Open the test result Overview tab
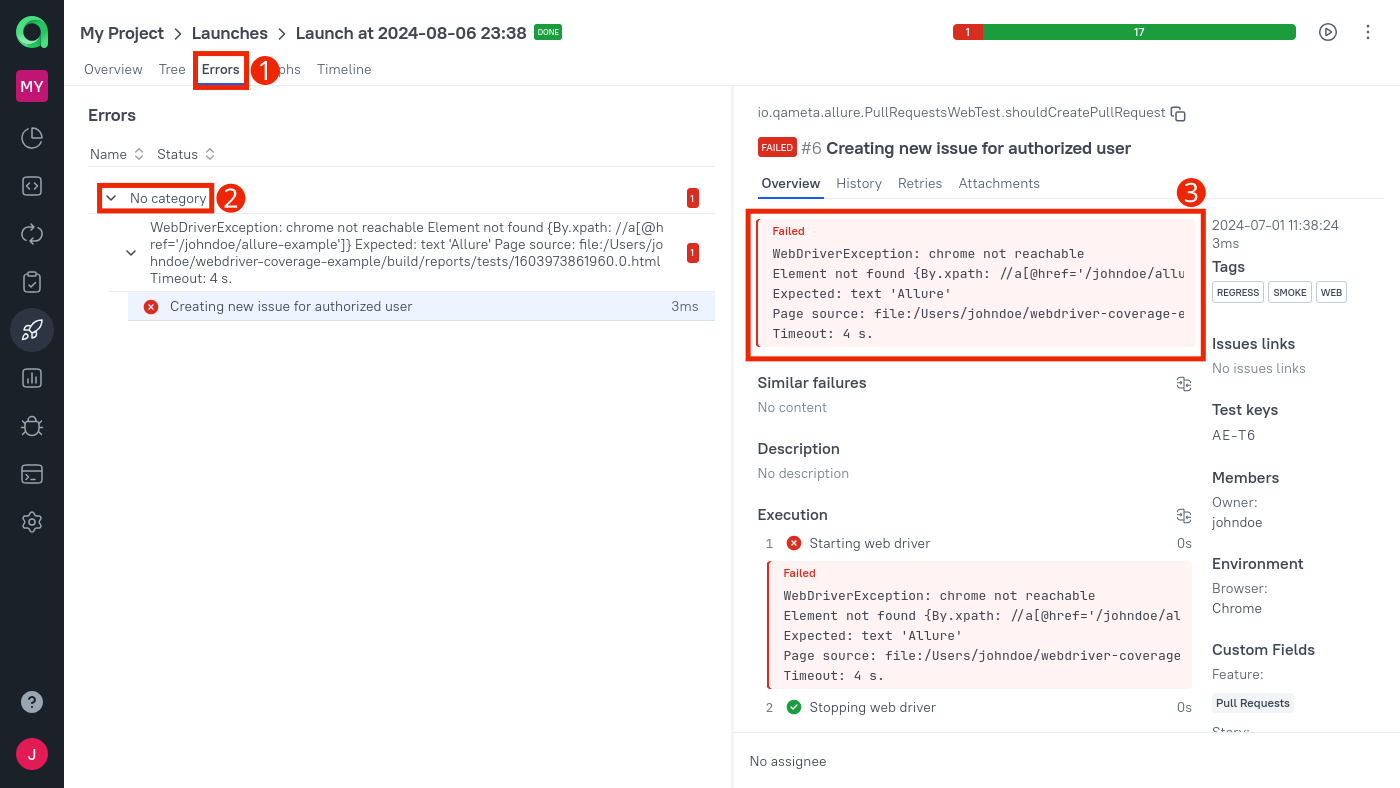1400x788 pixels. (791, 183)
